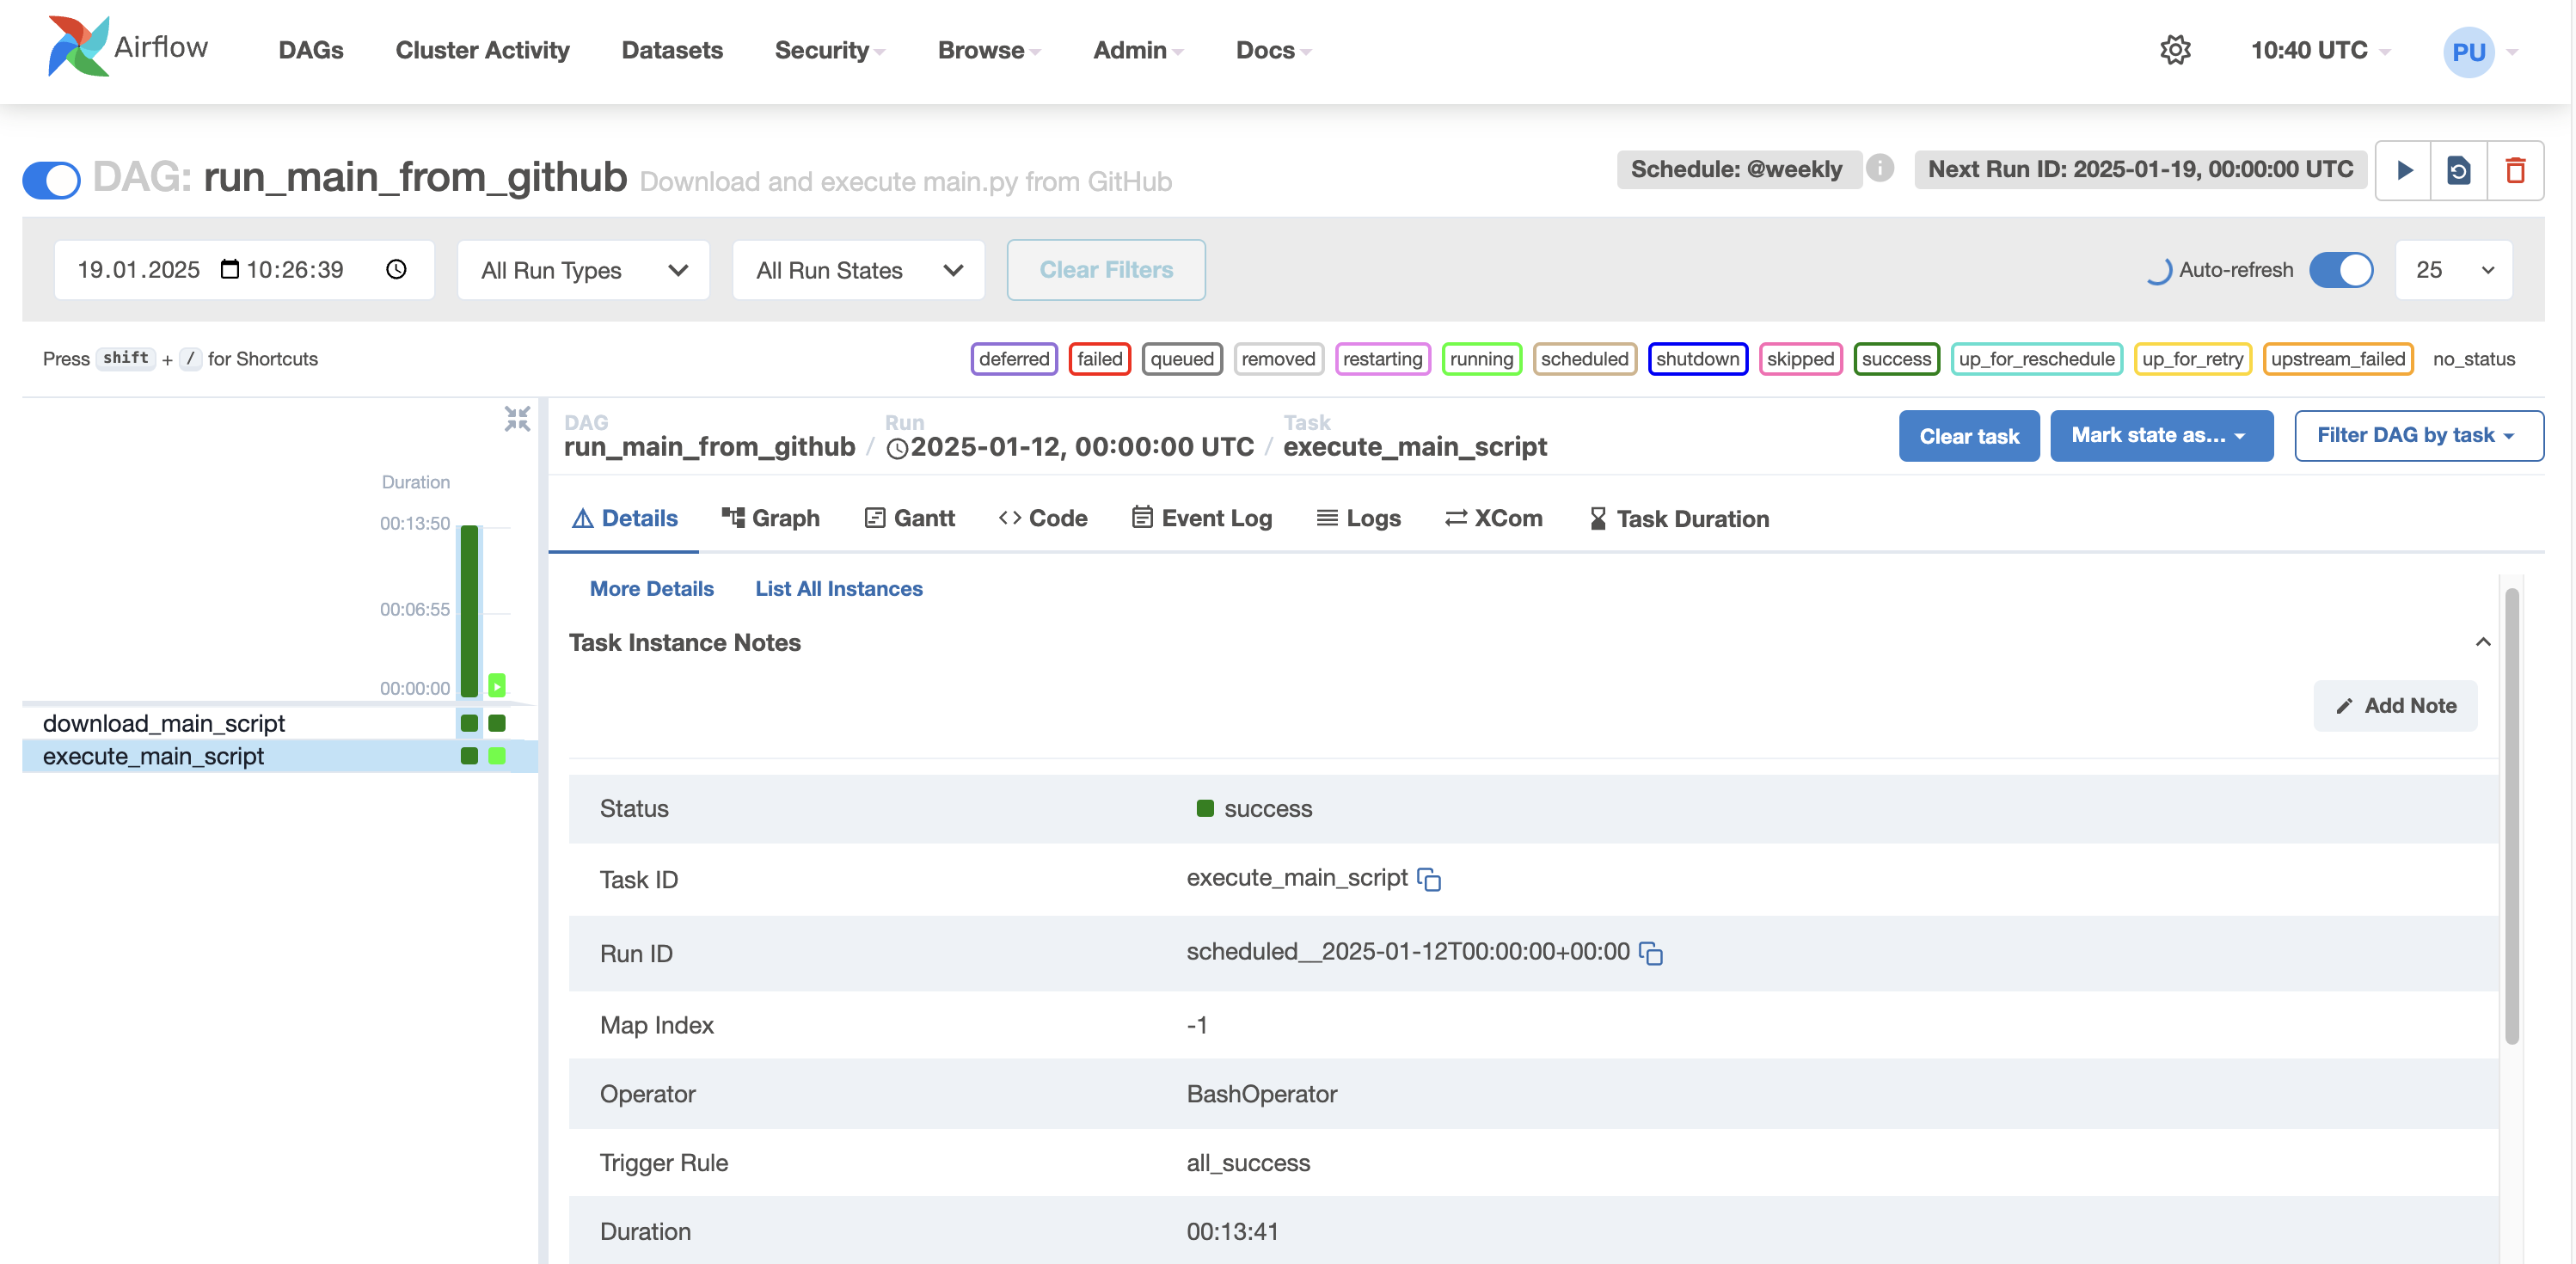The image size is (2576, 1264).
Task: Select the success status legend swatch
Action: point(1896,359)
